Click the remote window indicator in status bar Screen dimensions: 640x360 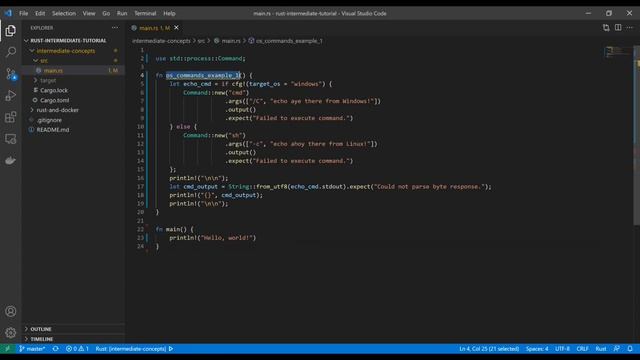pos(7,349)
